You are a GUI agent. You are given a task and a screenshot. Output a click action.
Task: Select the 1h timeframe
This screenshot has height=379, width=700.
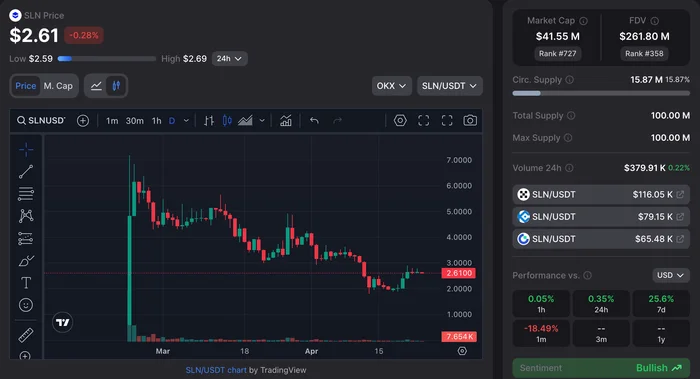[156, 121]
